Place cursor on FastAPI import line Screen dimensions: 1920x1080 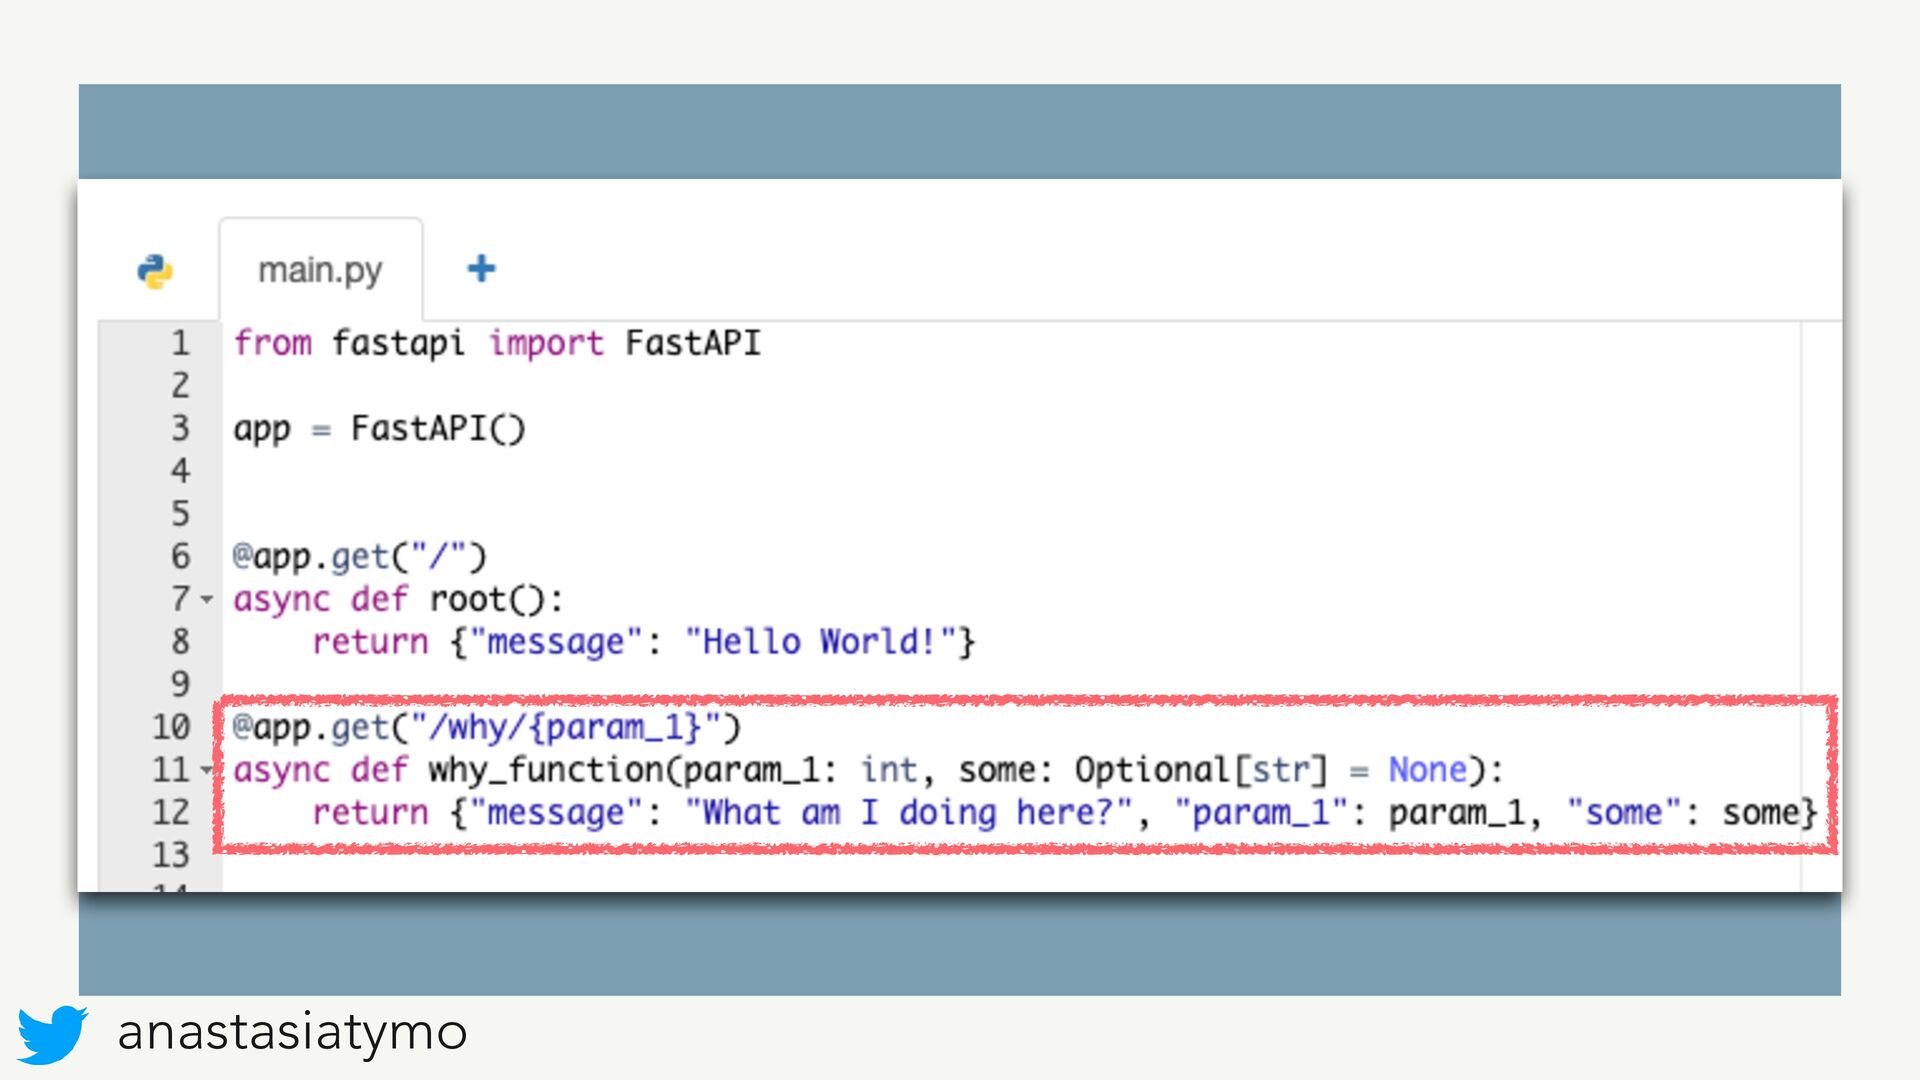pyautogui.click(x=497, y=343)
